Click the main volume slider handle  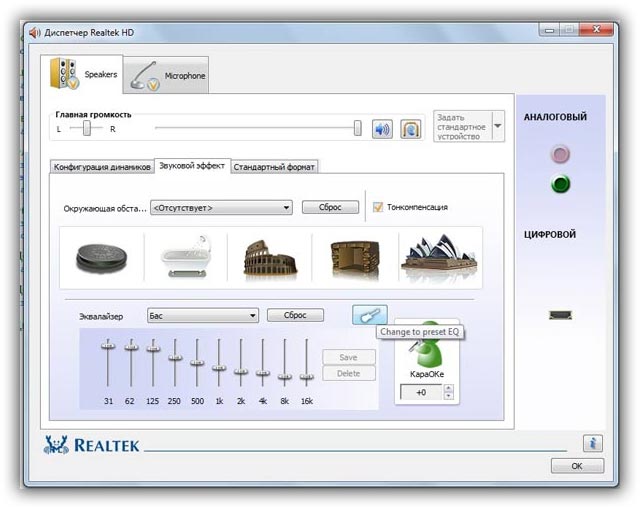[x=358, y=128]
